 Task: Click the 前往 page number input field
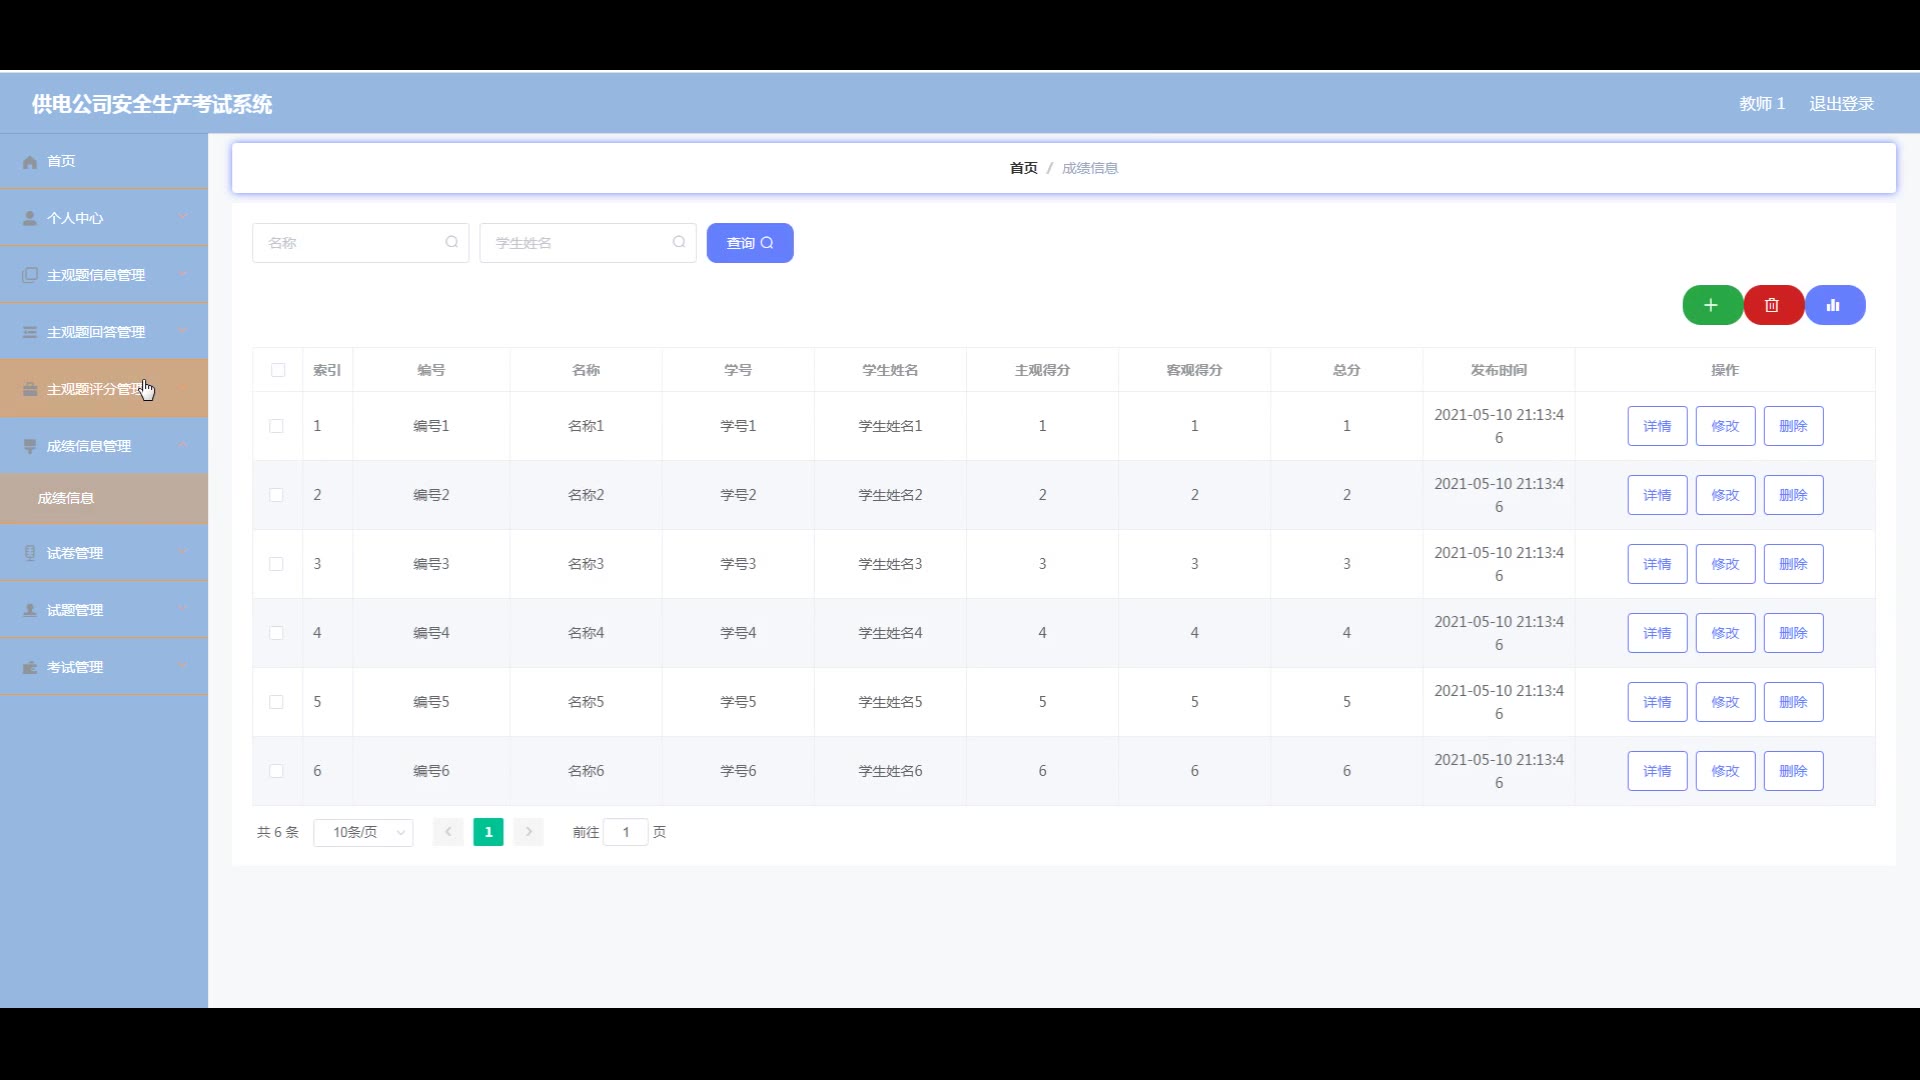click(x=626, y=832)
